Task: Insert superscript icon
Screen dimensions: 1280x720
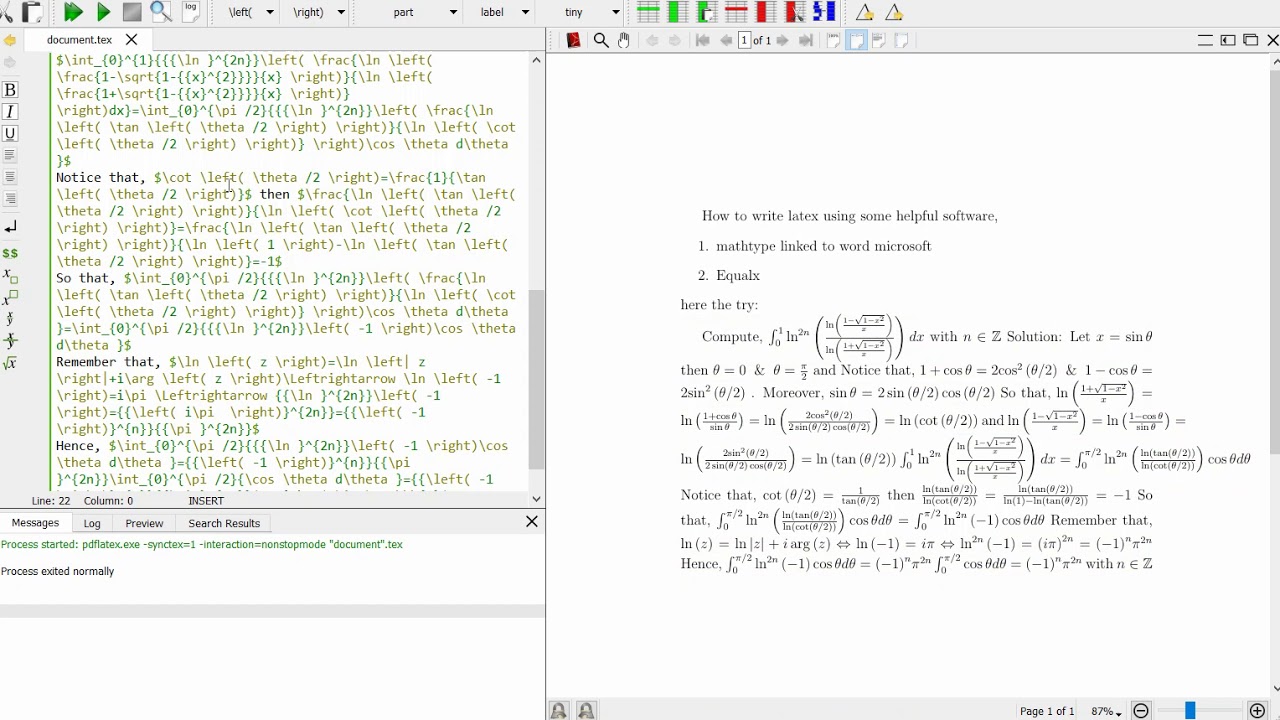Action: tap(10, 297)
